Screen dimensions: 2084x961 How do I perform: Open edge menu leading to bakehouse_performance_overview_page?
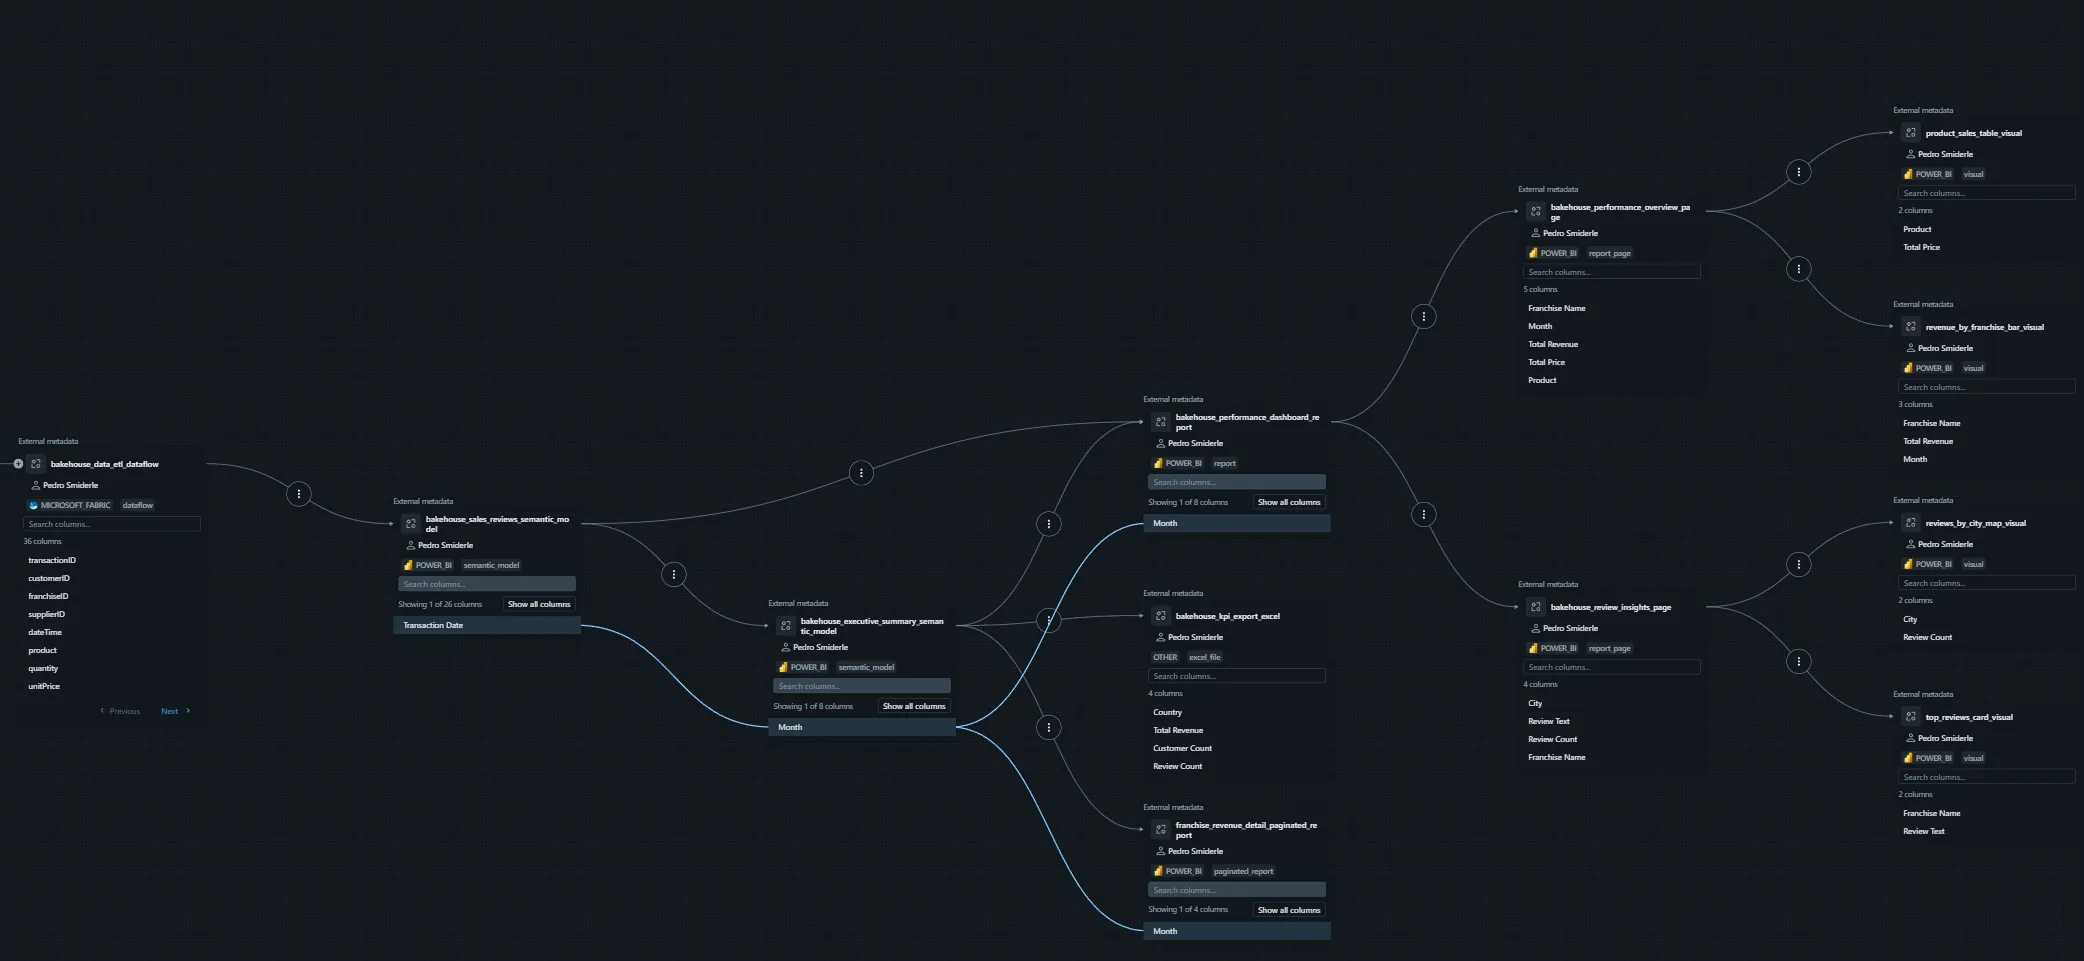point(1424,317)
